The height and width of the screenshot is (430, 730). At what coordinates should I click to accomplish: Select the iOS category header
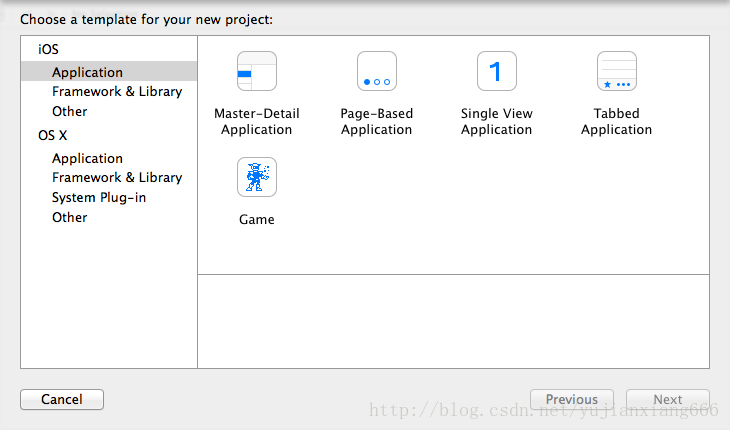[48, 49]
